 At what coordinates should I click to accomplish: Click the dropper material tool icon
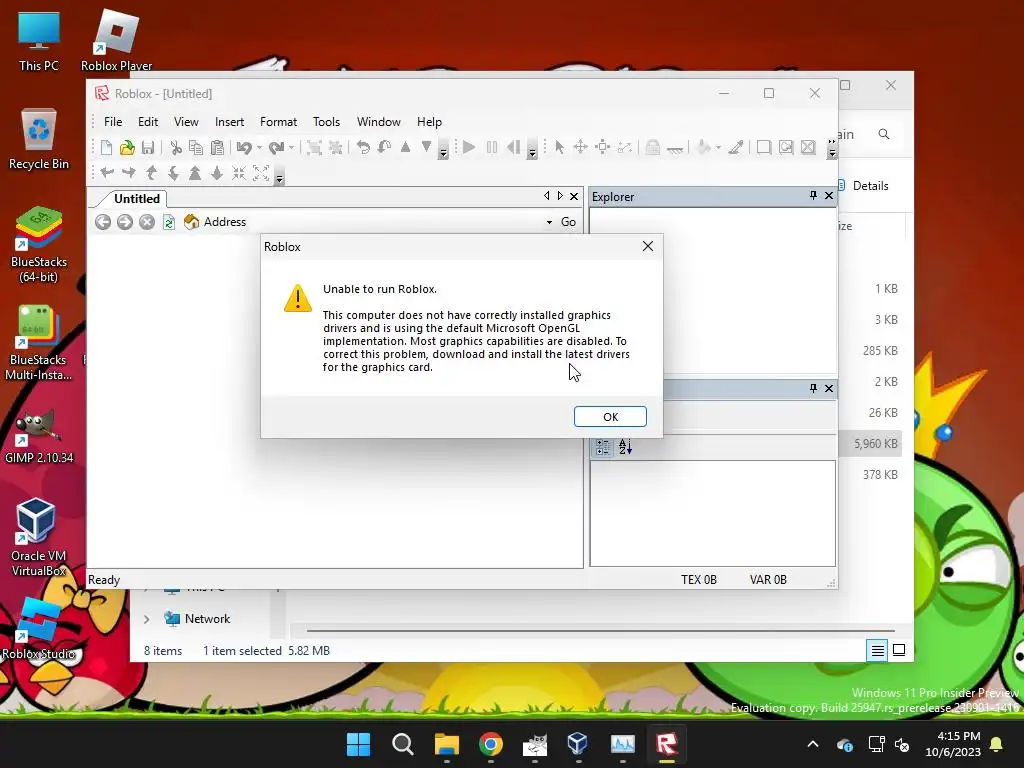[736, 148]
